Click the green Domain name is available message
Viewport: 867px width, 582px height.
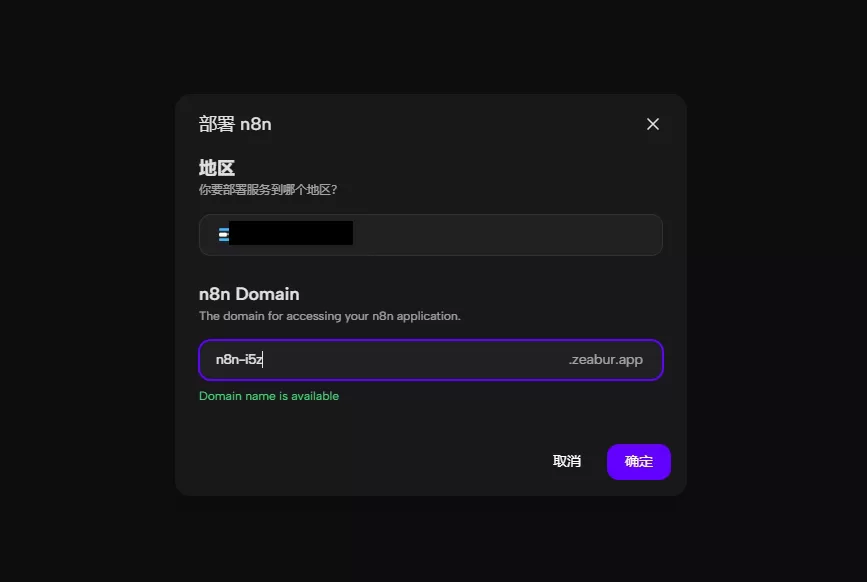pyautogui.click(x=269, y=396)
